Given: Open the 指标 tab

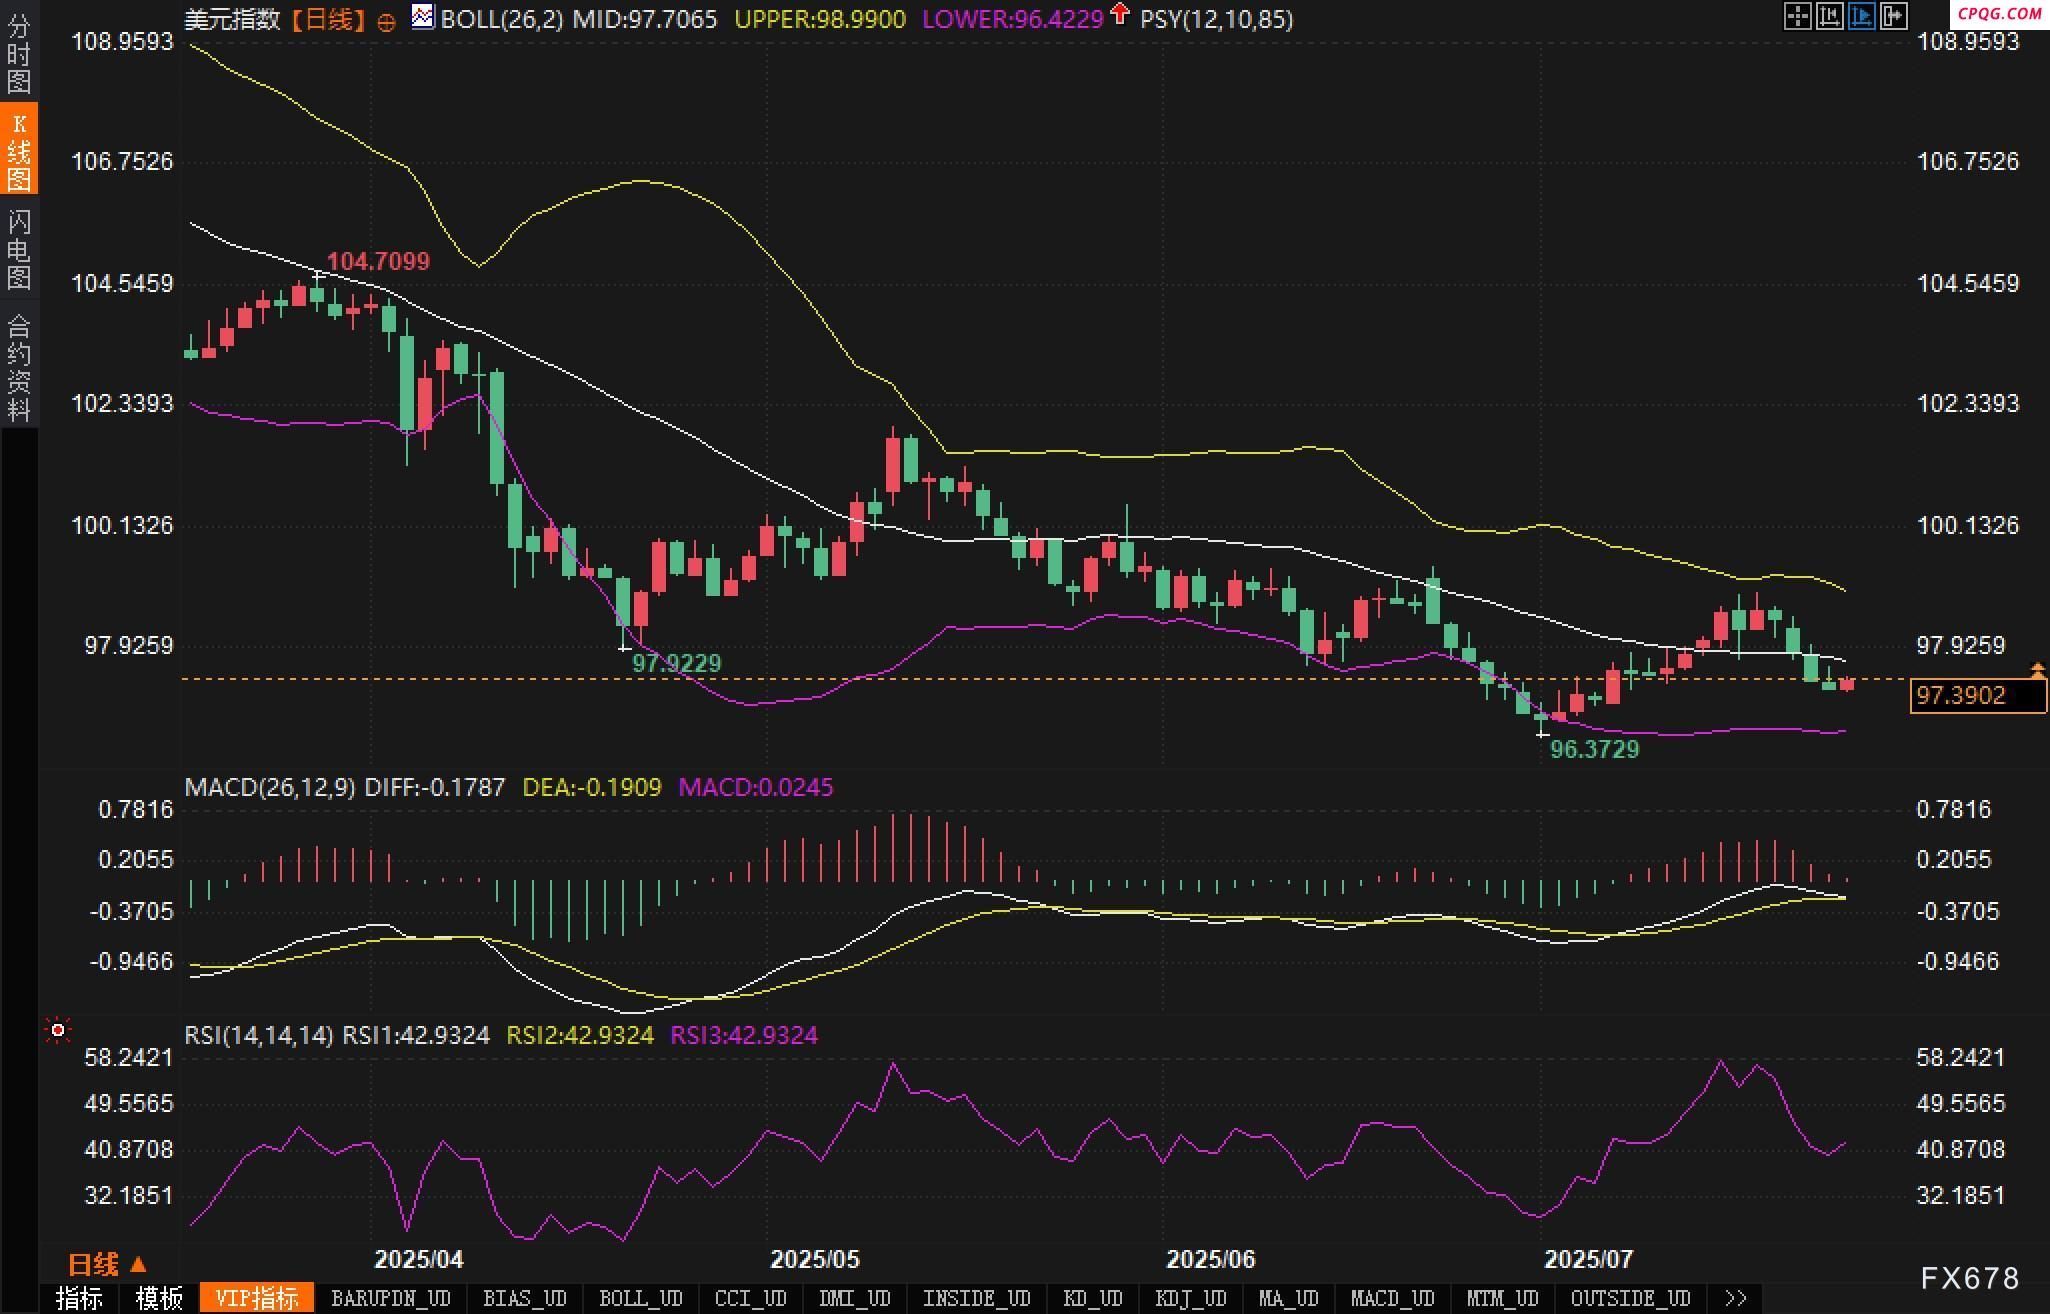Looking at the screenshot, I should 79,1298.
